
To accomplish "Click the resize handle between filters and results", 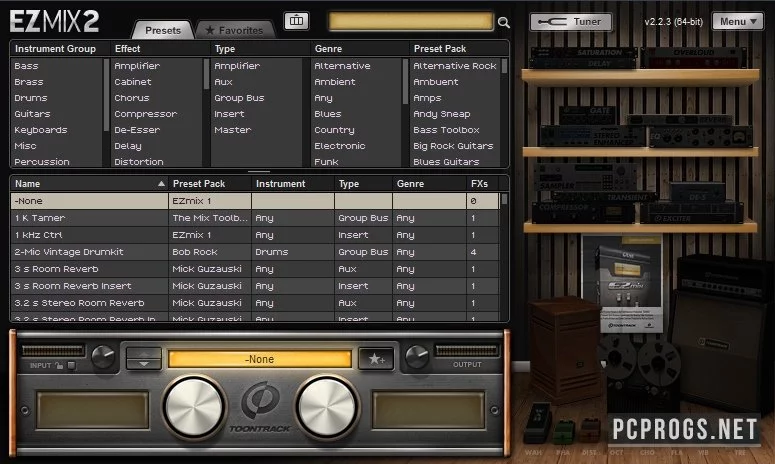I will 258,171.
